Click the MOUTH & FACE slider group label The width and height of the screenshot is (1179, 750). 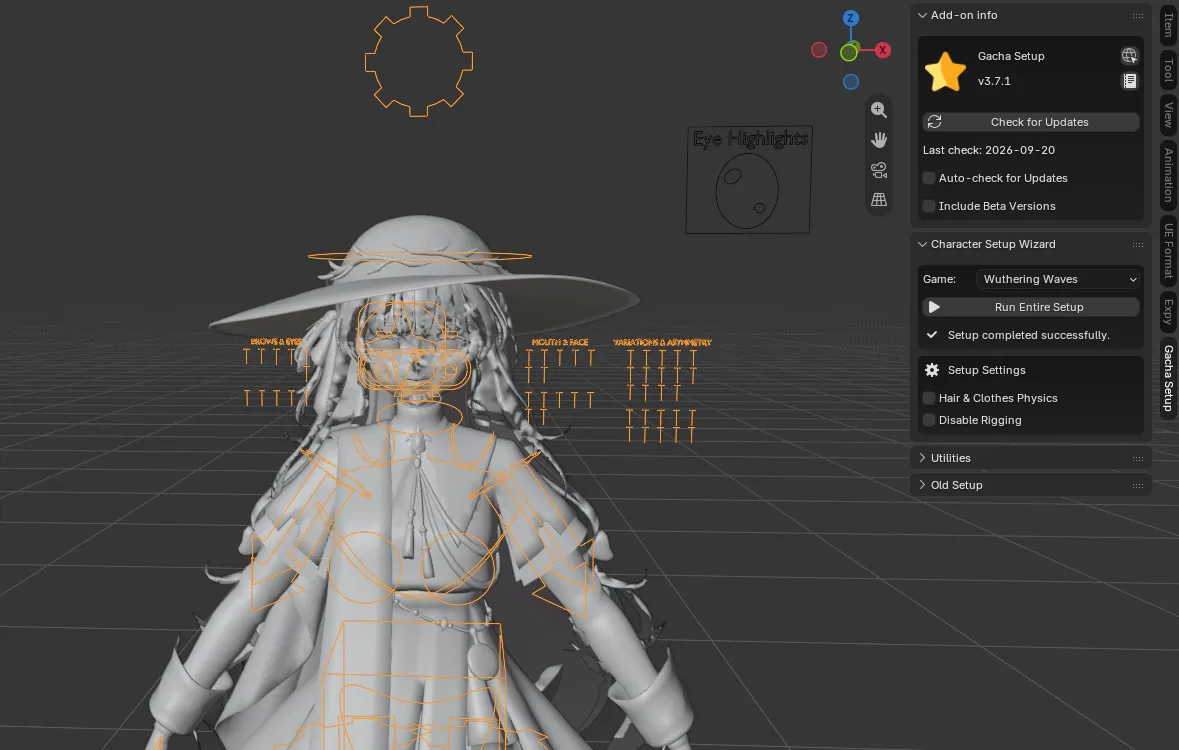pyautogui.click(x=559, y=342)
